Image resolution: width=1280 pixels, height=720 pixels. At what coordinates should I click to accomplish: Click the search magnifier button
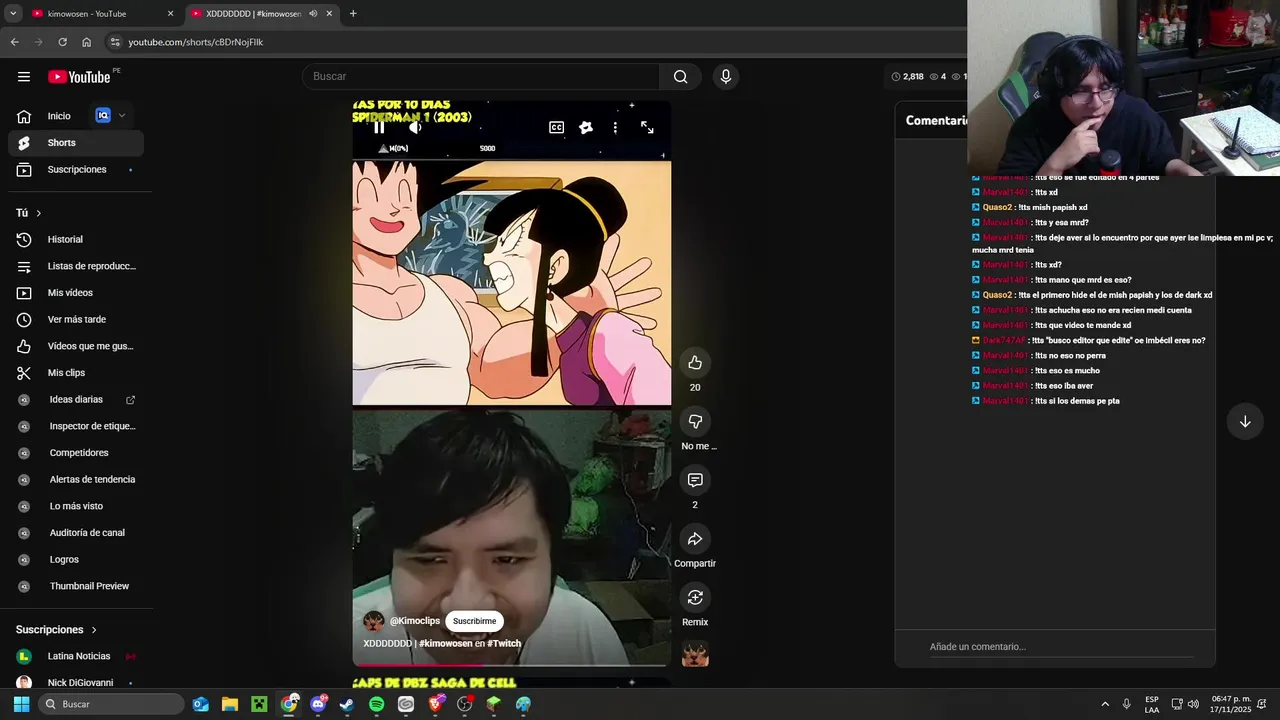click(x=680, y=77)
